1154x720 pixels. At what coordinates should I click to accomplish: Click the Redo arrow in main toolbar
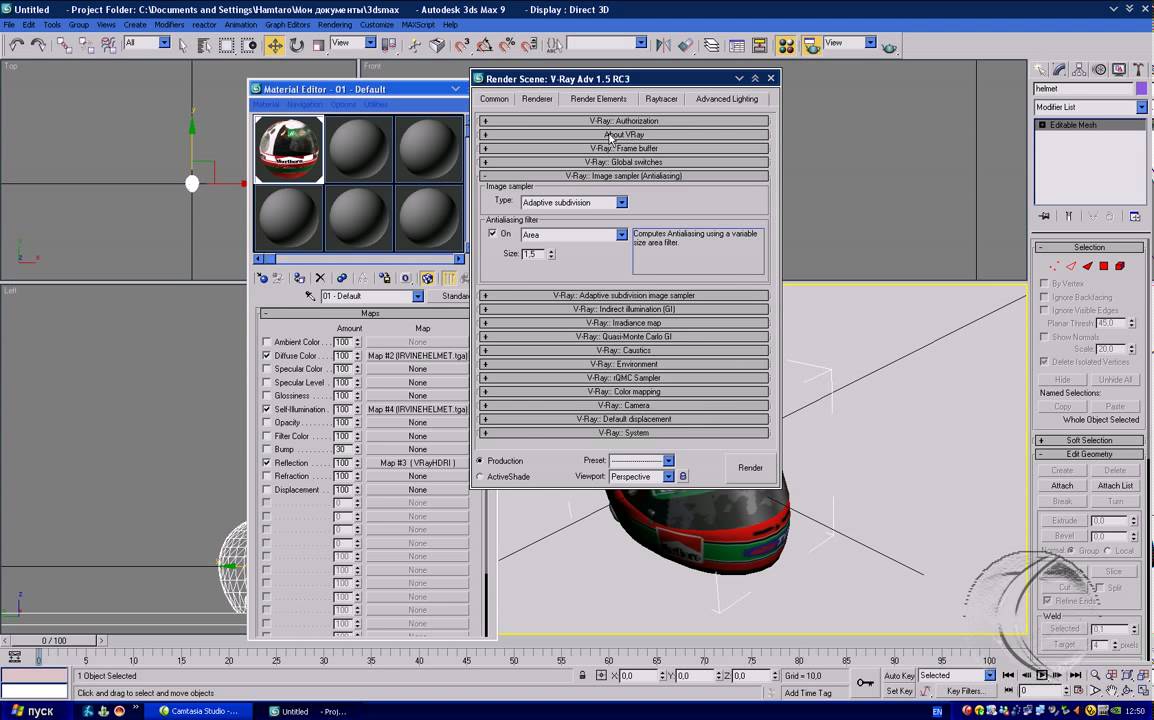[38, 46]
